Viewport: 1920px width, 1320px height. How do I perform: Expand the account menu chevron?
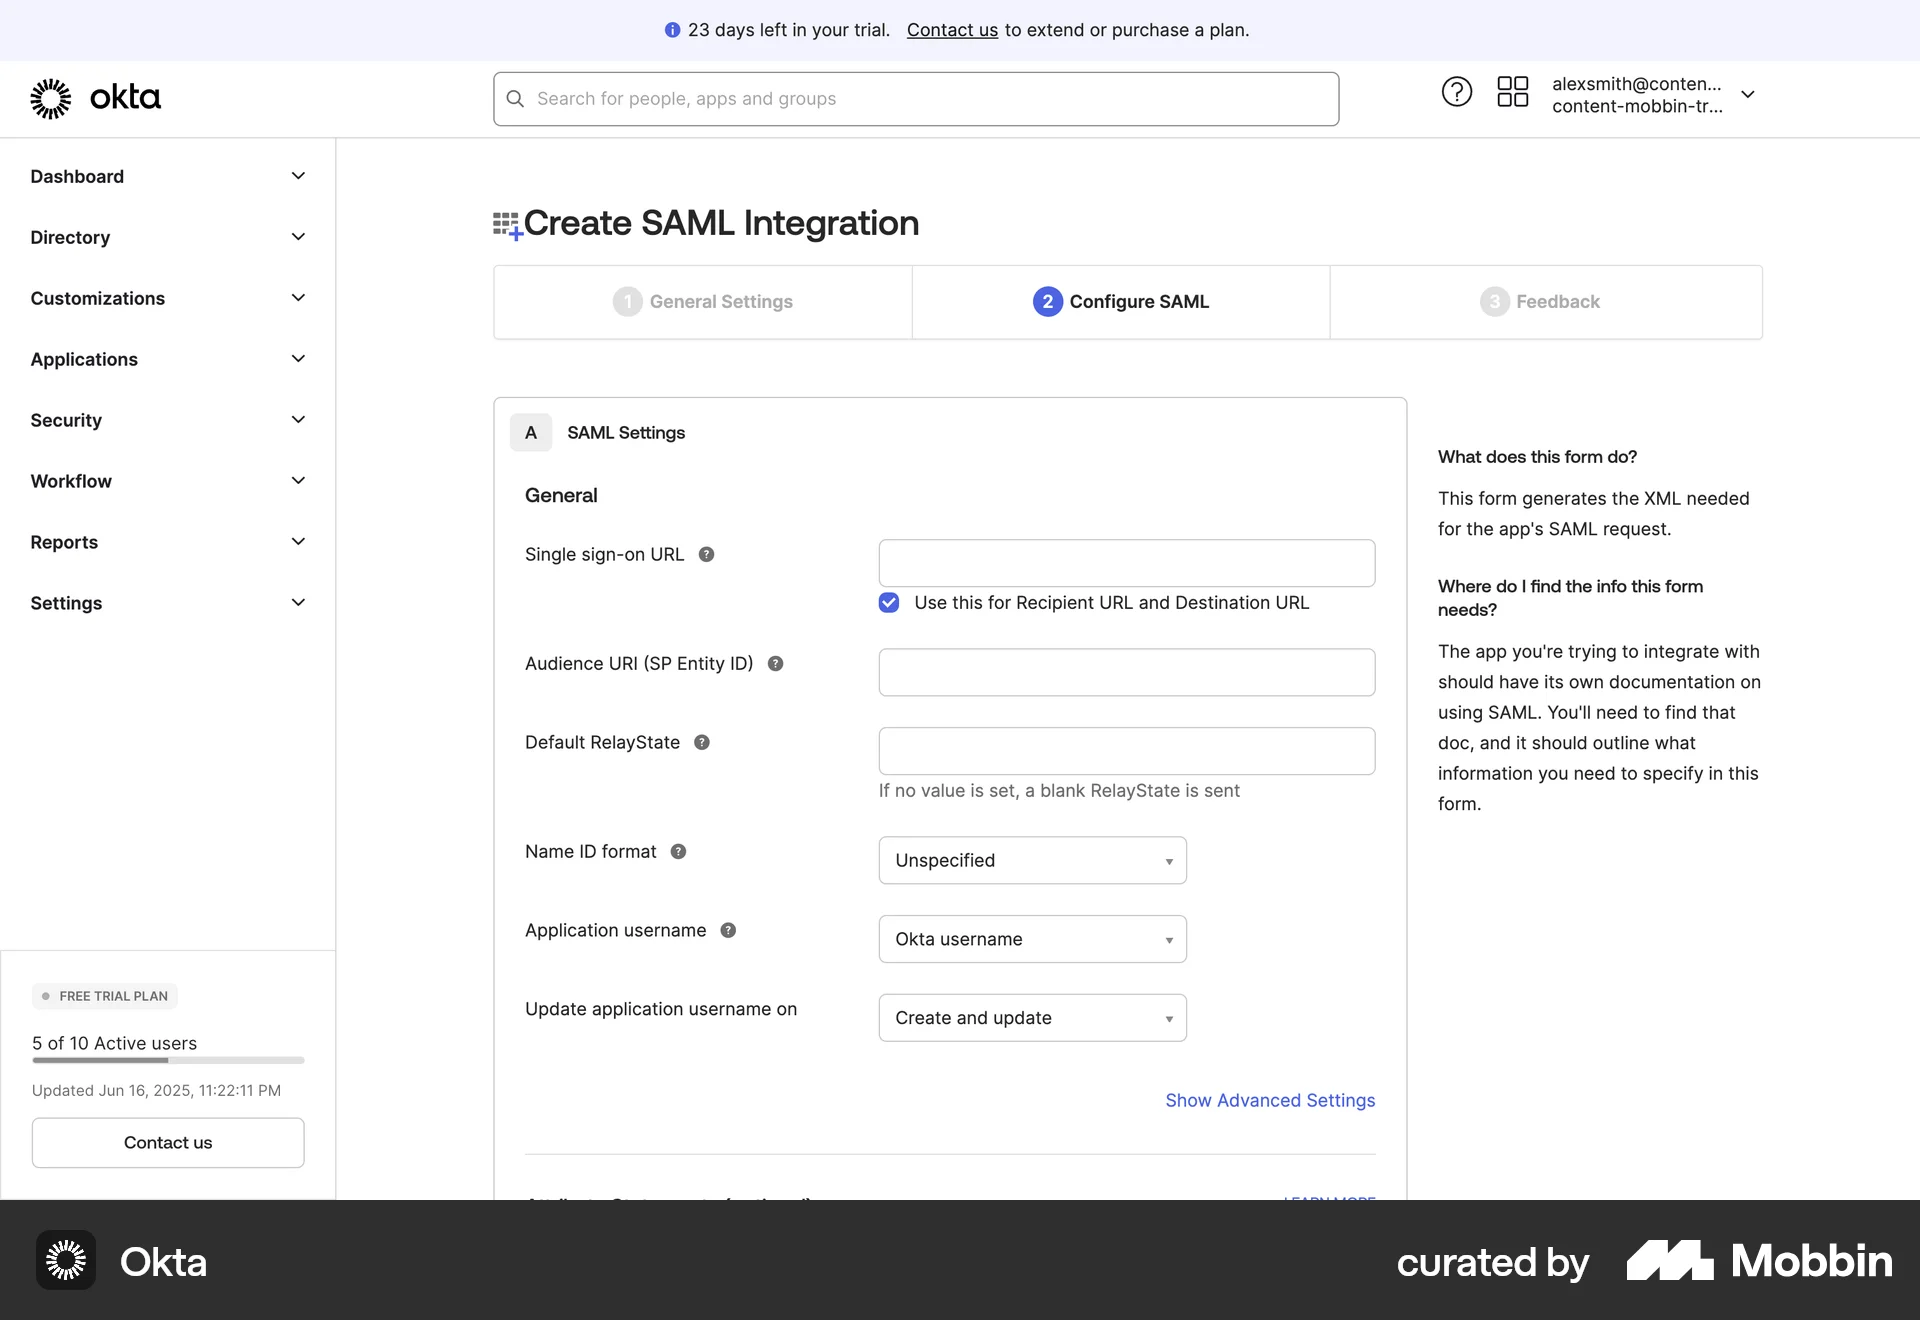tap(1748, 94)
